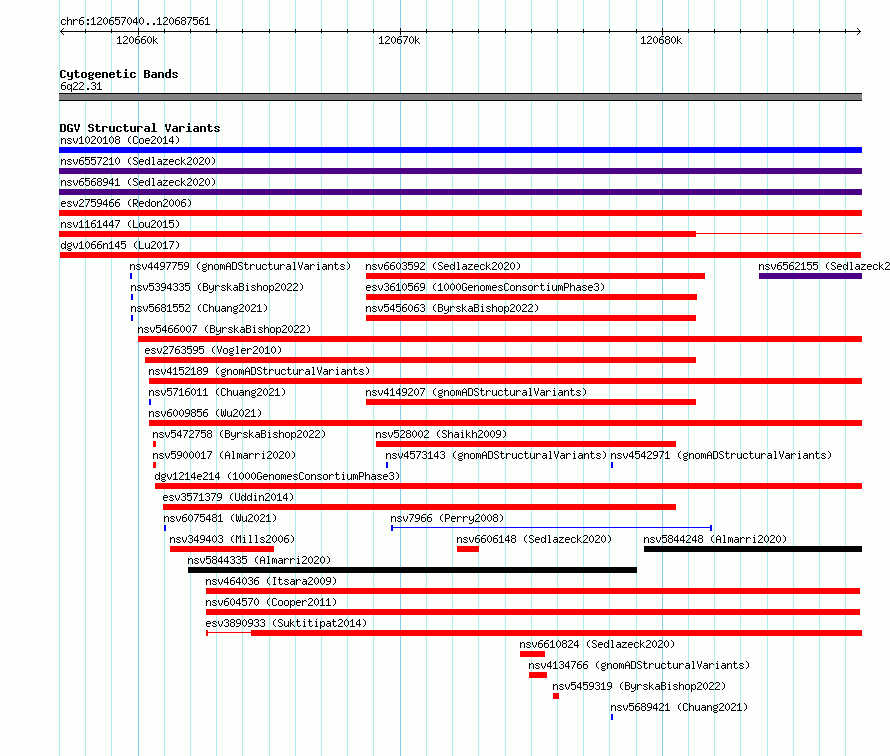The height and width of the screenshot is (756, 890).
Task: Click esv3610569 (1000GenomesConsortiumPhase3) label
Action: click(485, 287)
